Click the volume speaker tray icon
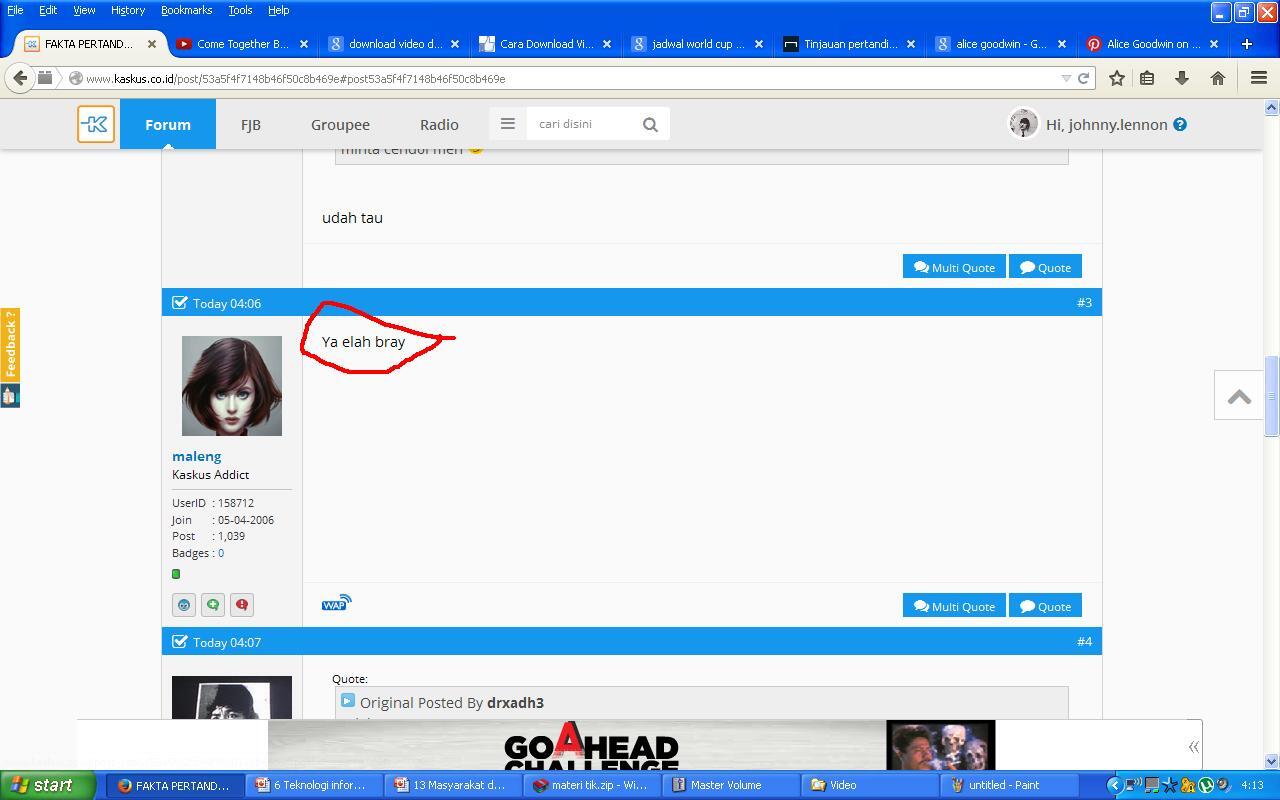Viewport: 1280px width, 800px height. pyautogui.click(x=1223, y=785)
